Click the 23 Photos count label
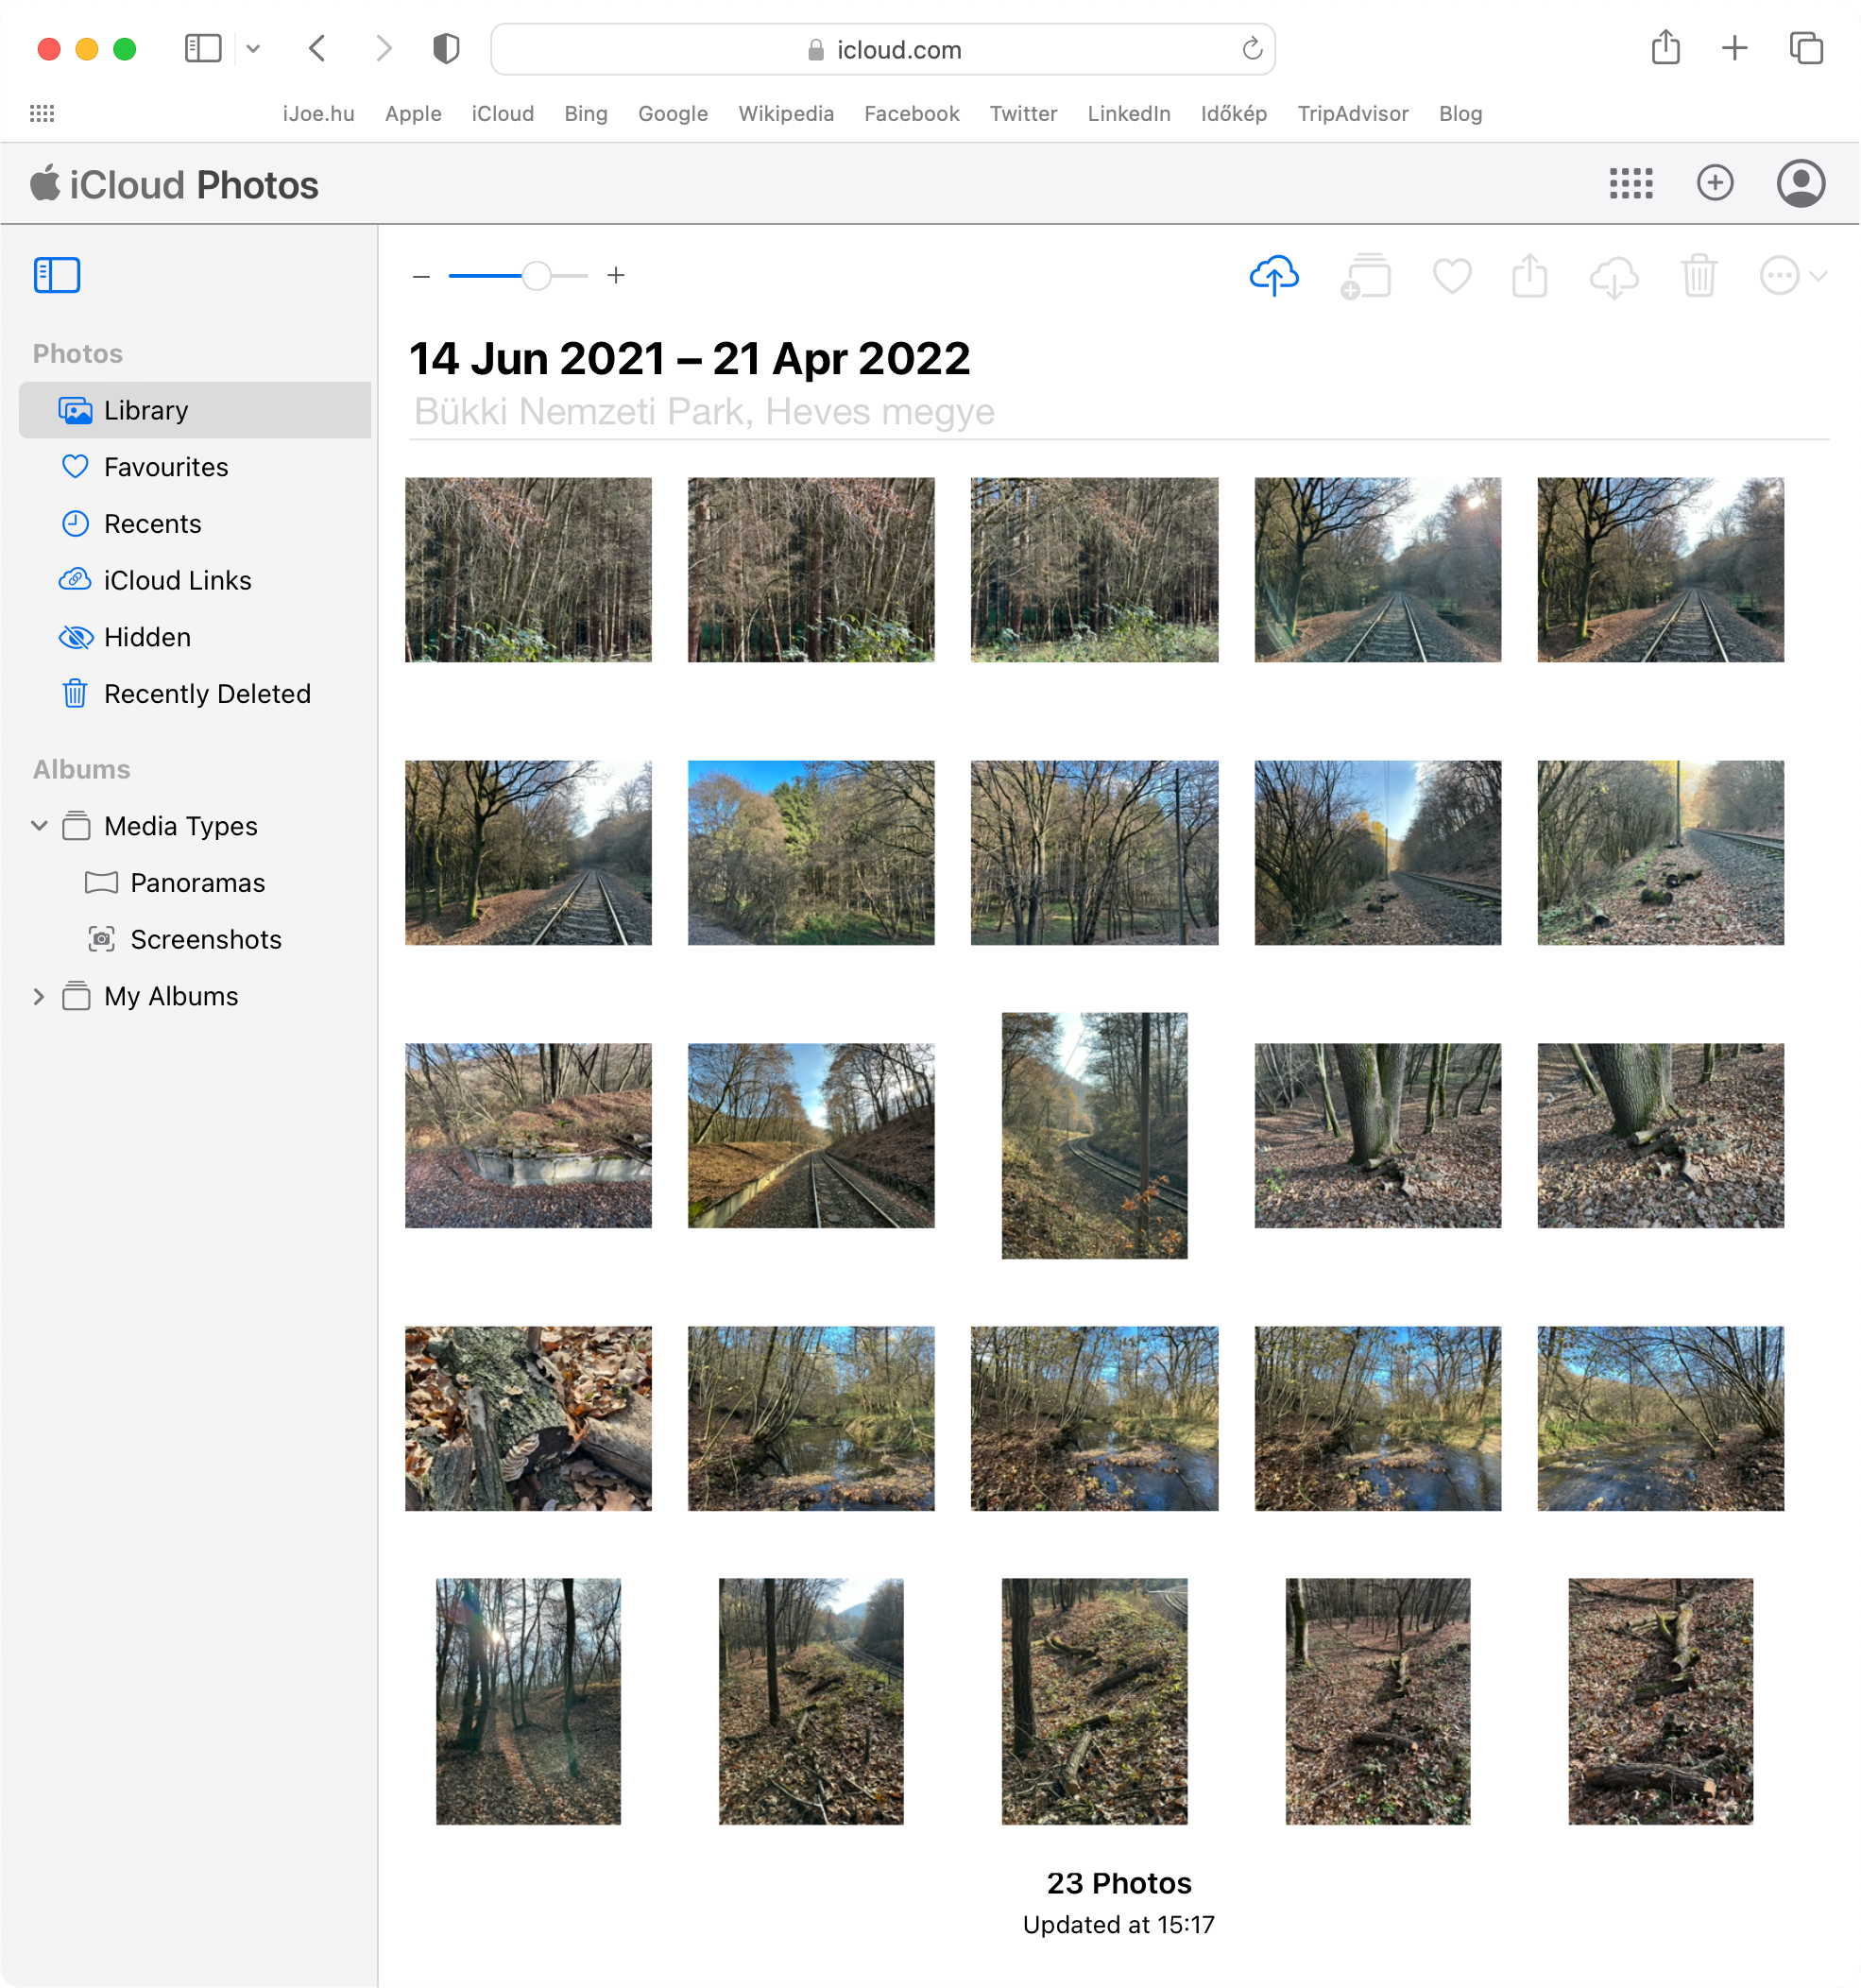Viewport: 1861px width, 1988px height. click(x=1119, y=1884)
